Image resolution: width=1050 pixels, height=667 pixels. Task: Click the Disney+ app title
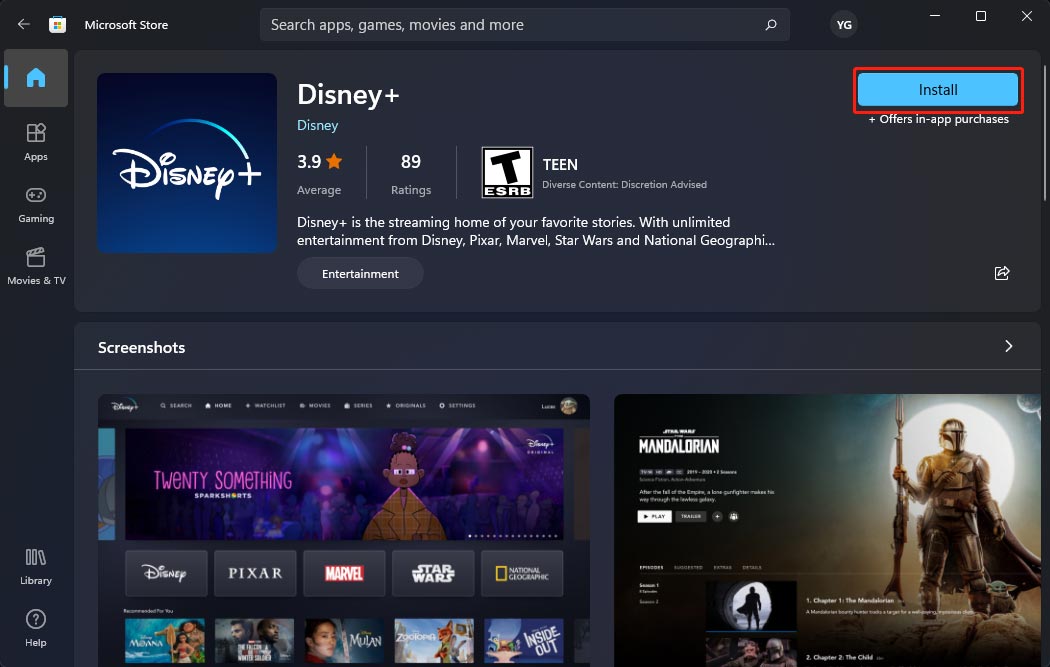(348, 94)
